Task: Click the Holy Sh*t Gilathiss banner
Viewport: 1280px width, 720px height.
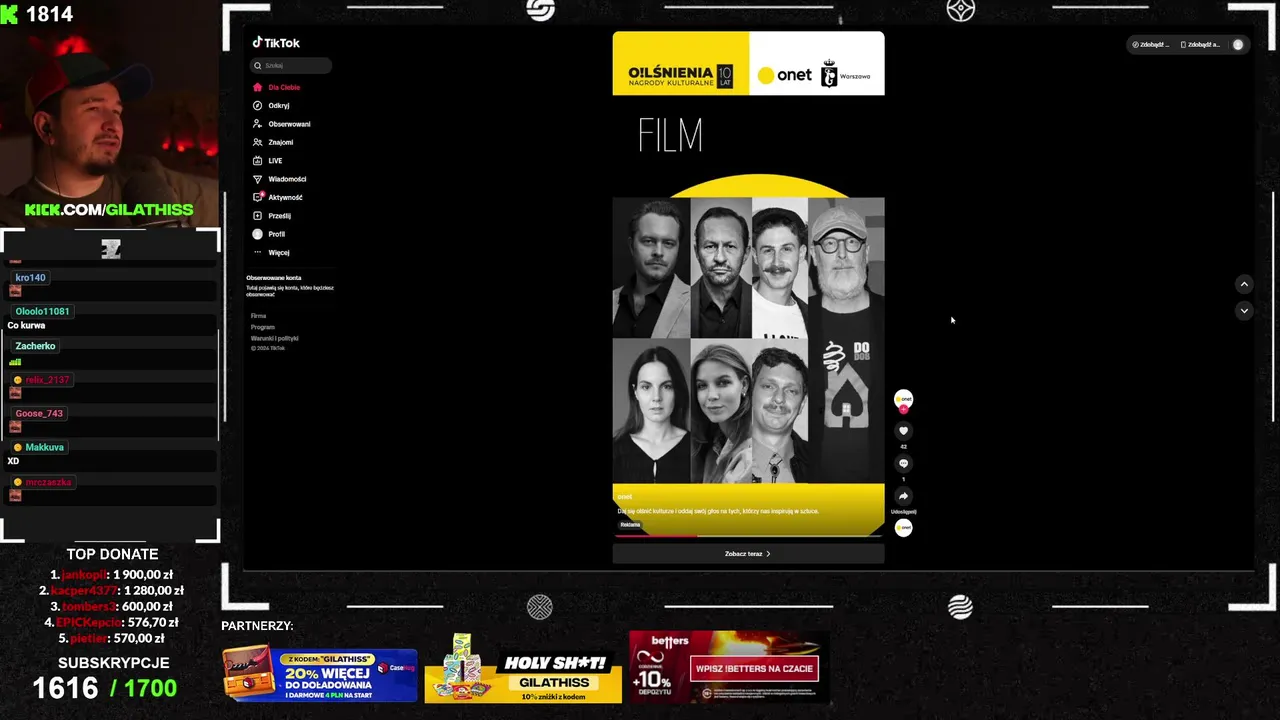Action: point(523,671)
